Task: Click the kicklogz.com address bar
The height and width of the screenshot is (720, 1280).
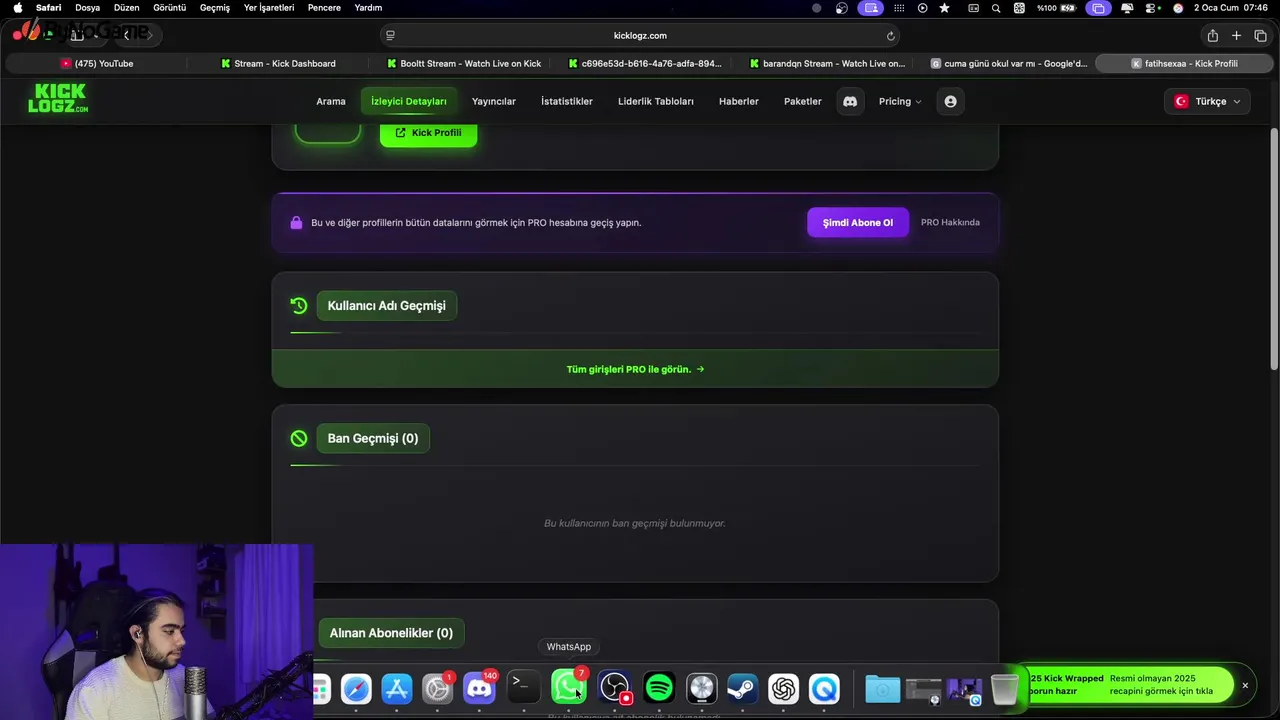Action: tap(640, 36)
